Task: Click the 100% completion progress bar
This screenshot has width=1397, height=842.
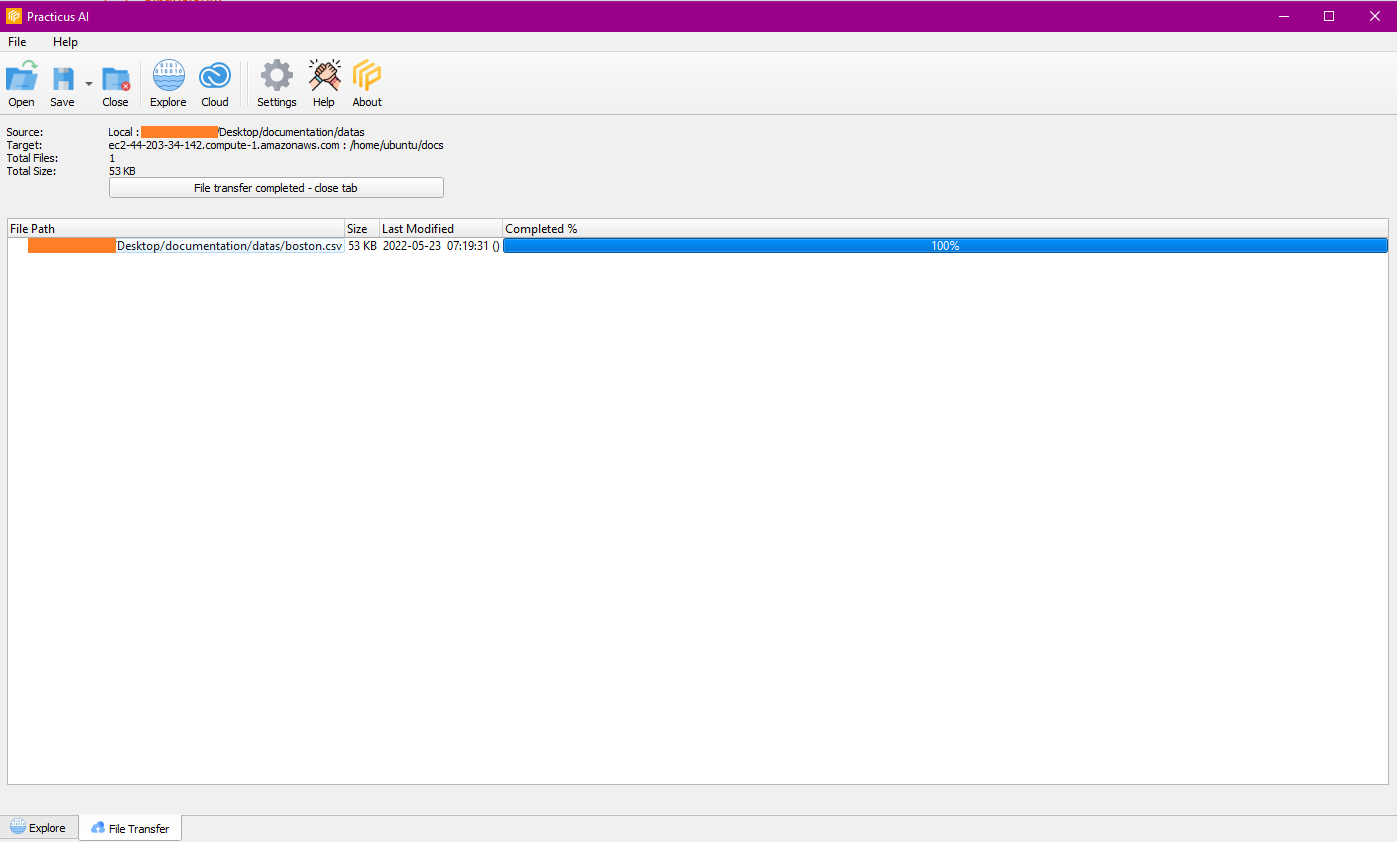Action: pyautogui.click(x=944, y=245)
